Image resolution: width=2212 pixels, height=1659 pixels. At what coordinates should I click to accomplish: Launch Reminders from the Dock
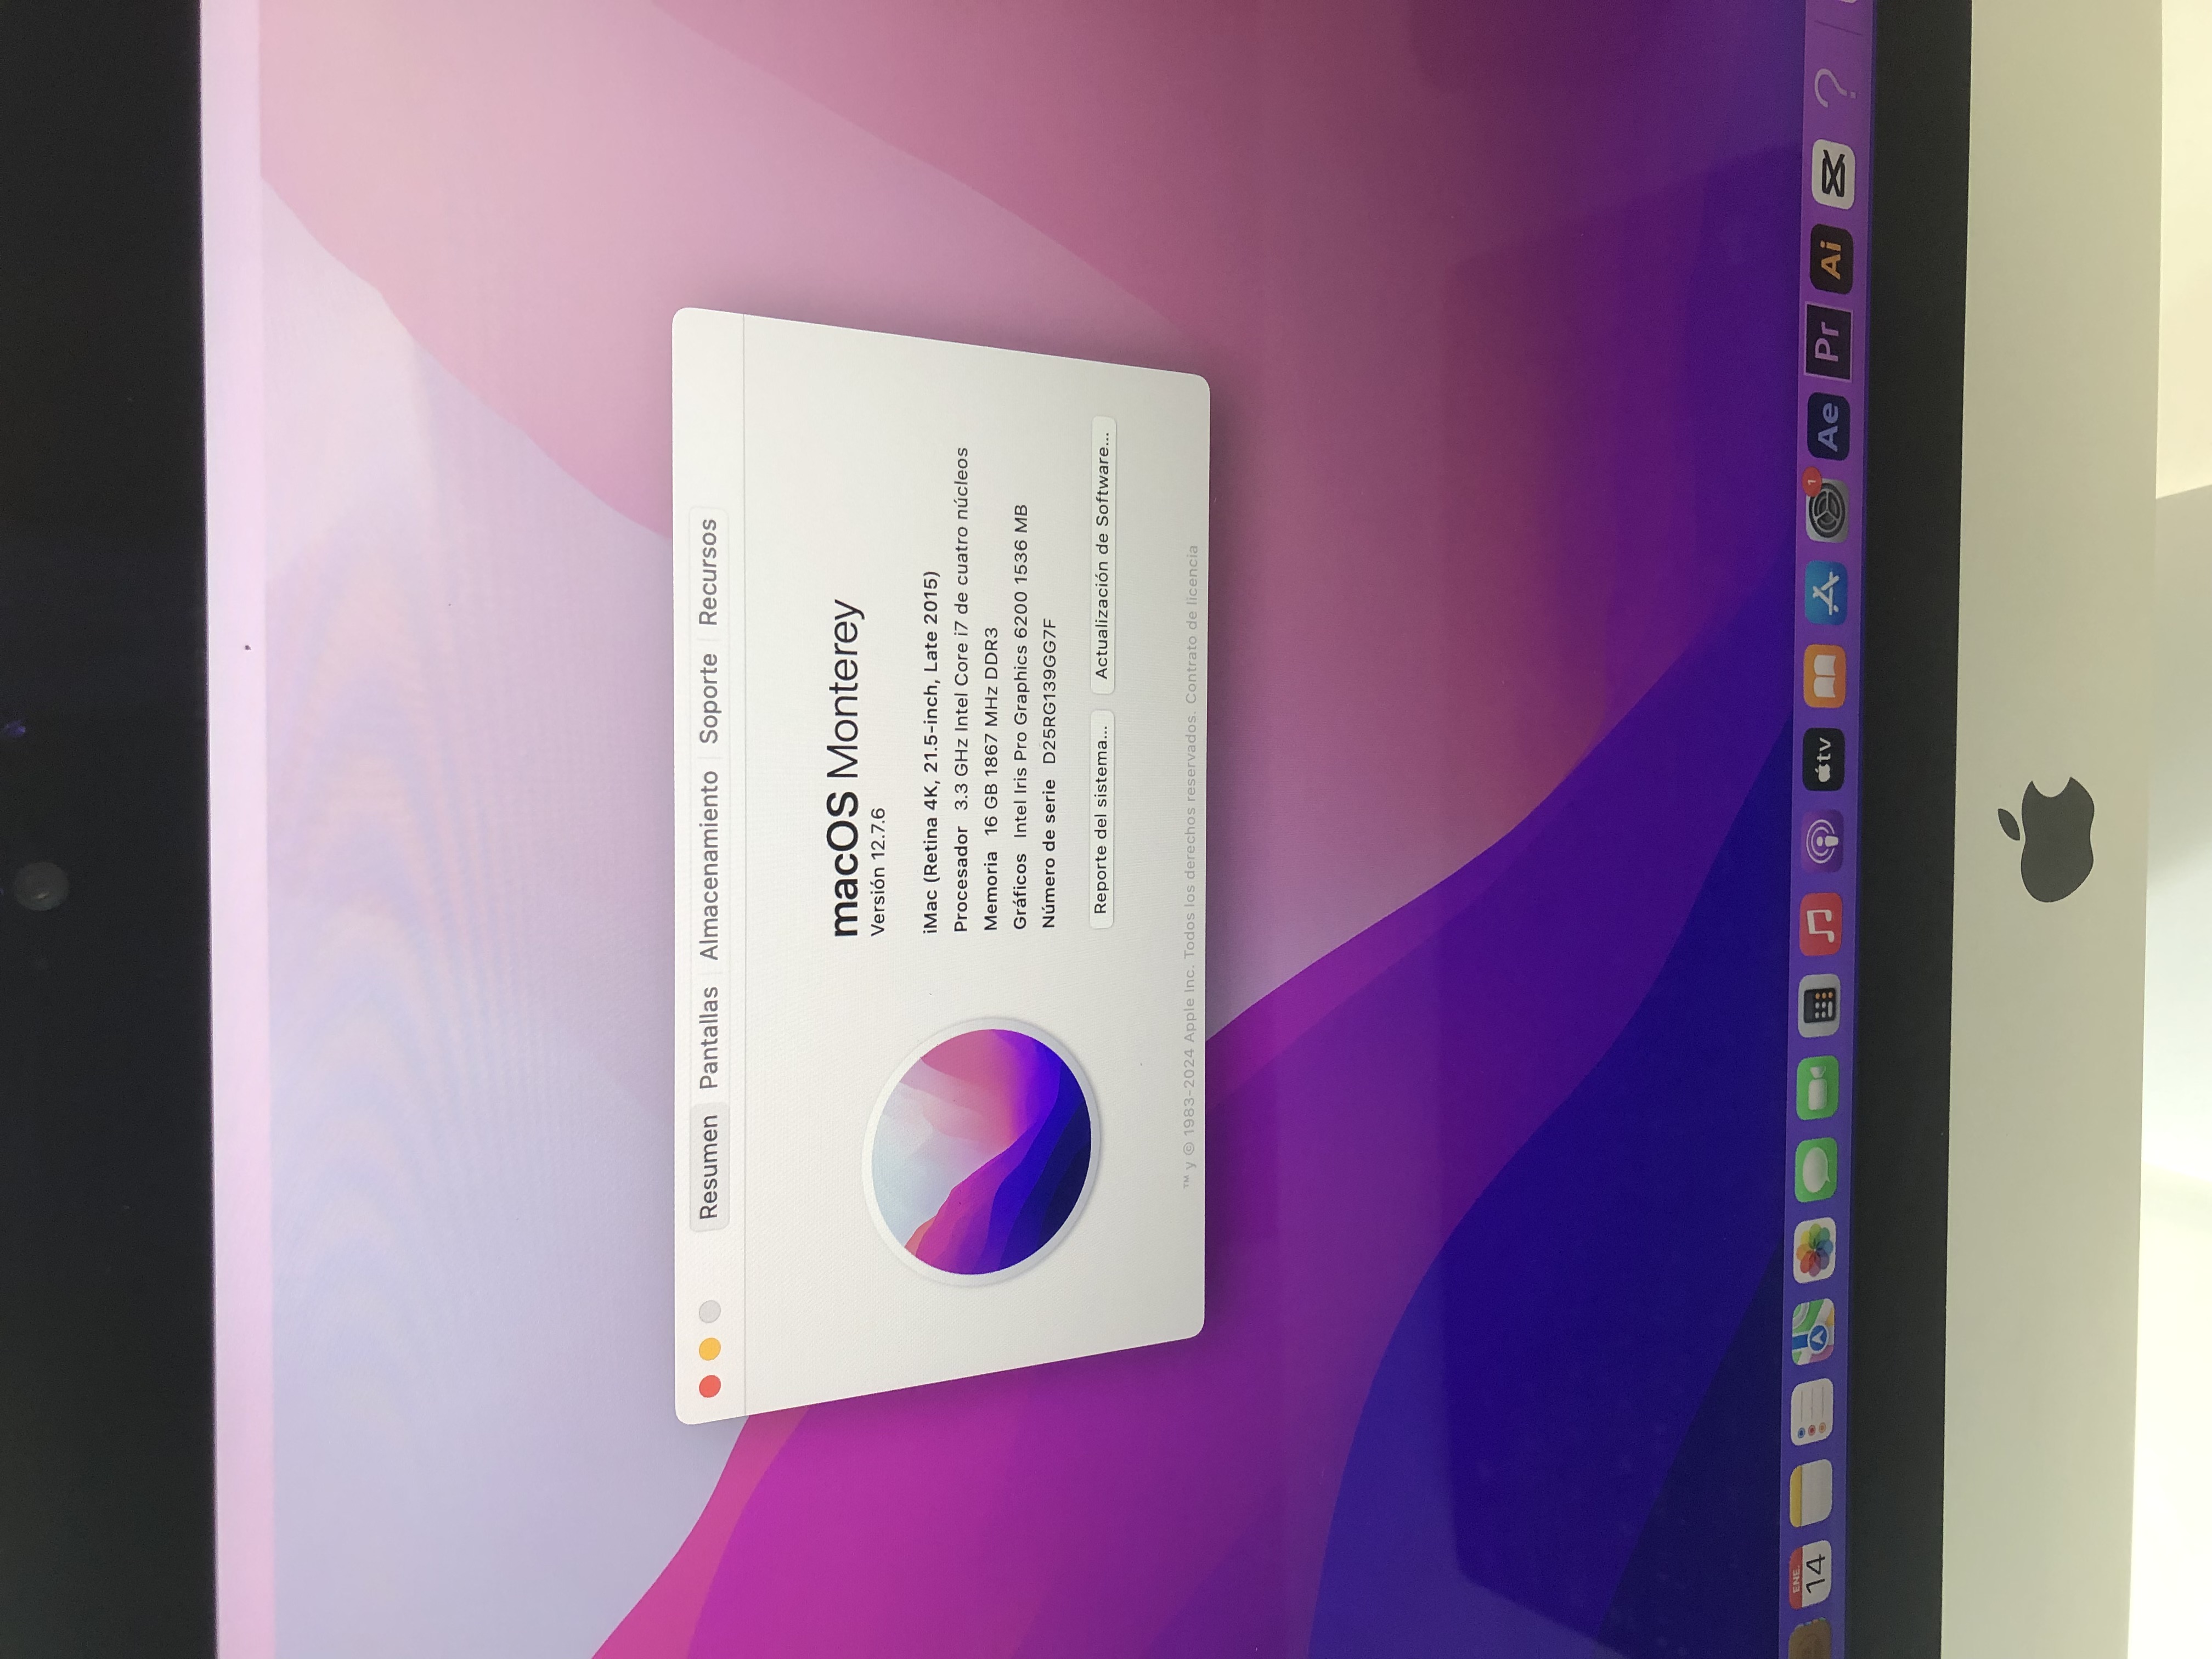(1812, 1413)
